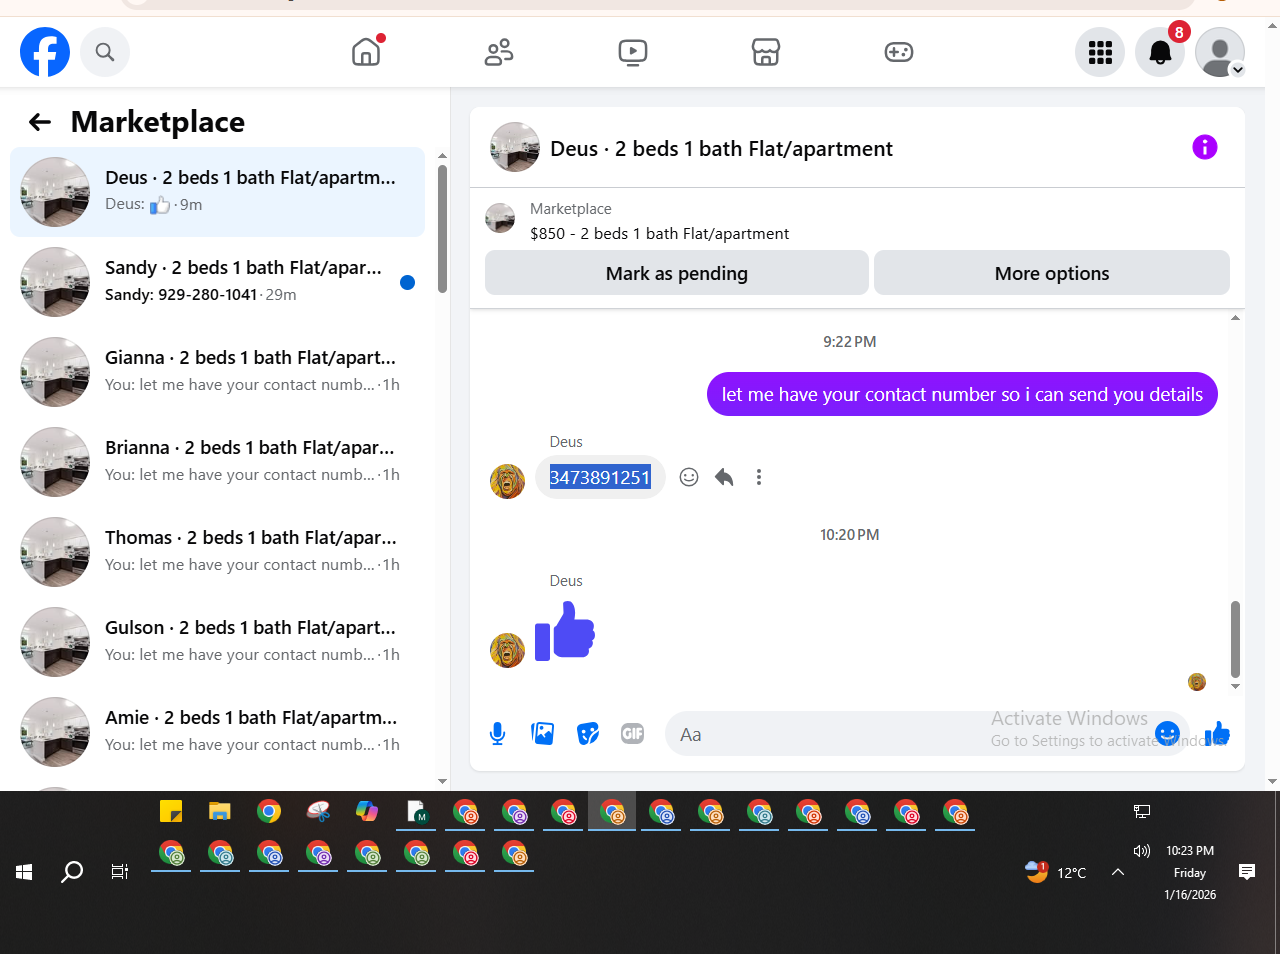The width and height of the screenshot is (1280, 954).
Task: Click the "$850 - 2 beds 1 bath Flat/apartment" listing text
Action: 659,234
